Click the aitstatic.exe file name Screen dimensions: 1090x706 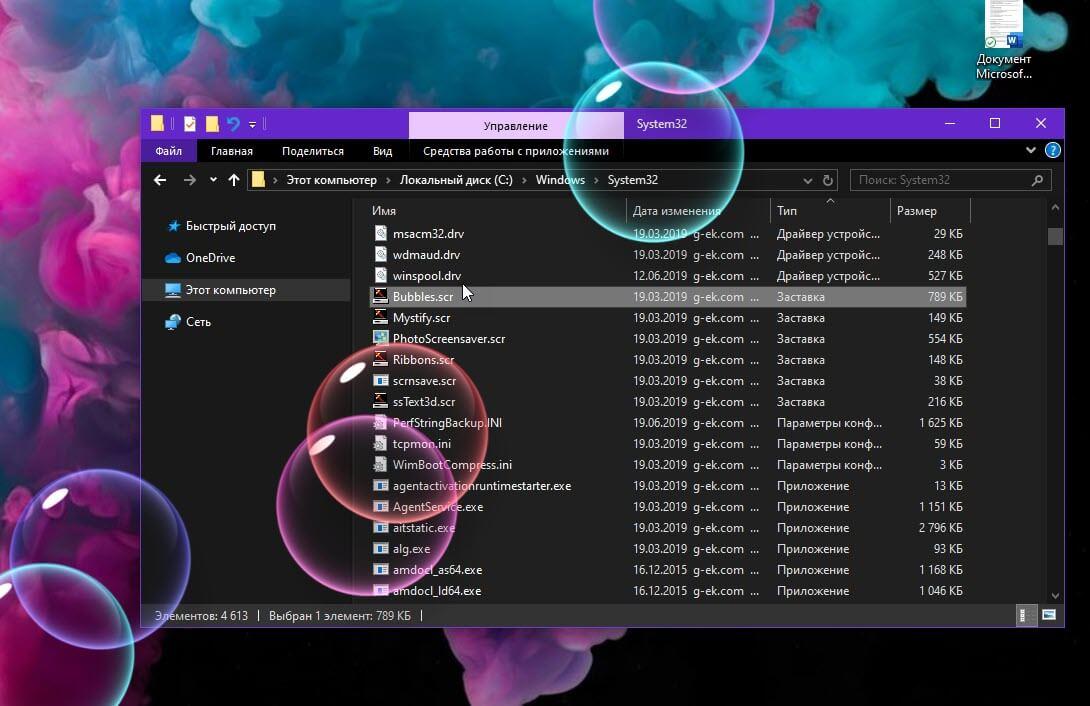click(424, 527)
